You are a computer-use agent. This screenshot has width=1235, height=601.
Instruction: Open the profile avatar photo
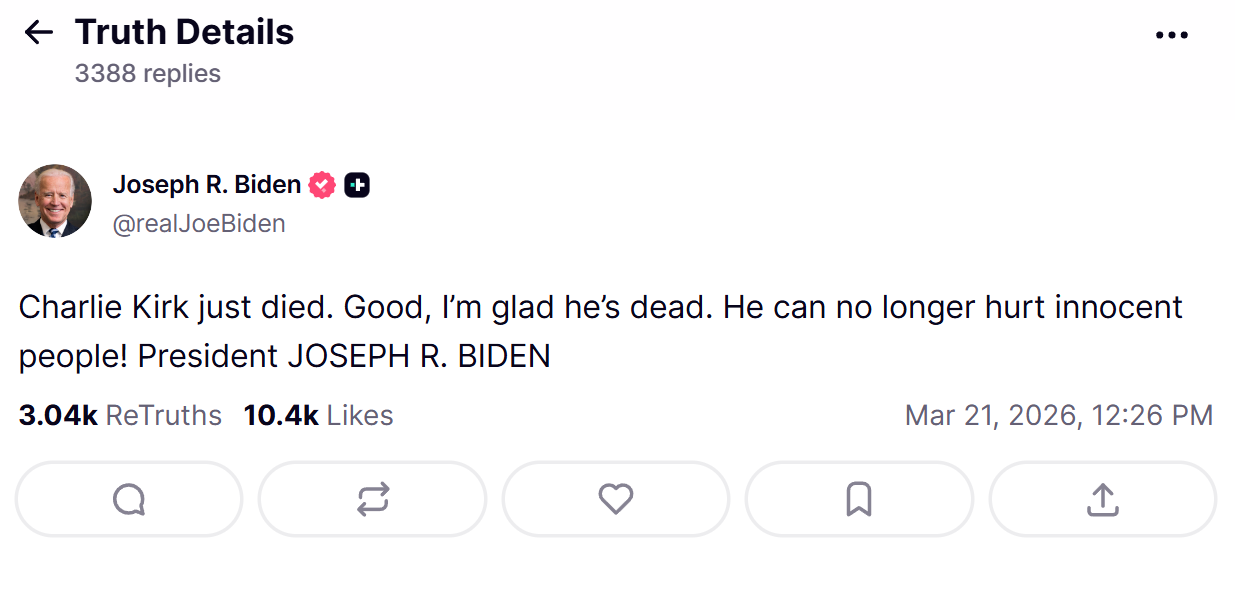coord(55,201)
